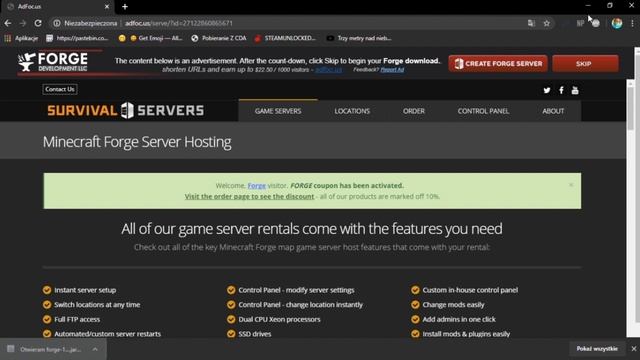Close the downloads bar
Screen dimensions: 640x360
(633, 349)
